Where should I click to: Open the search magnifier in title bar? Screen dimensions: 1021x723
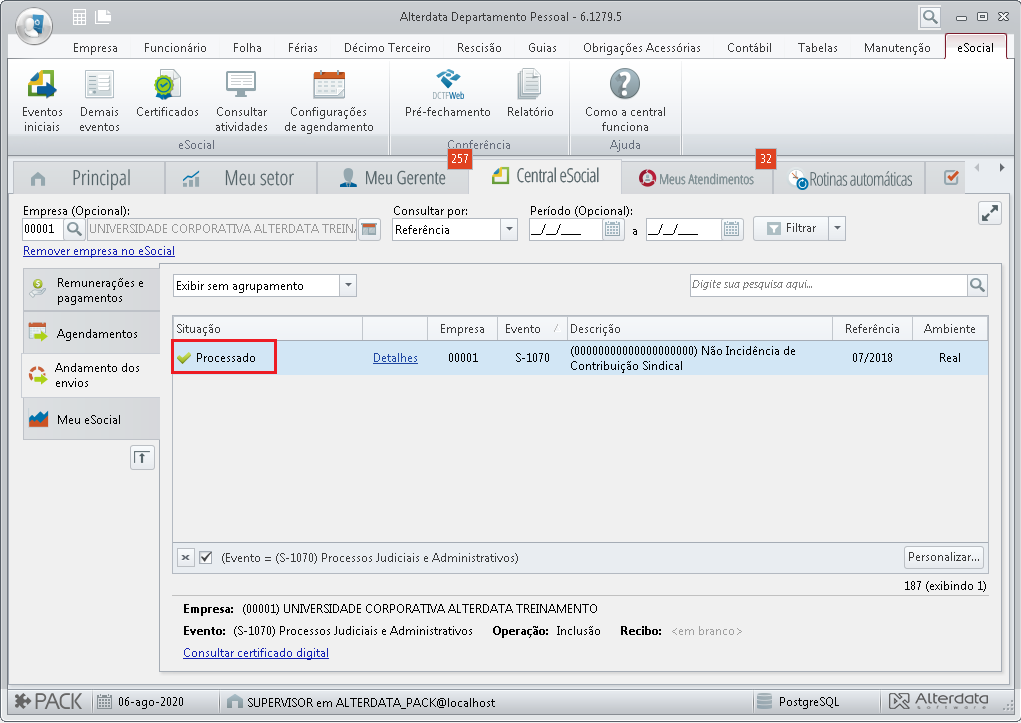930,17
